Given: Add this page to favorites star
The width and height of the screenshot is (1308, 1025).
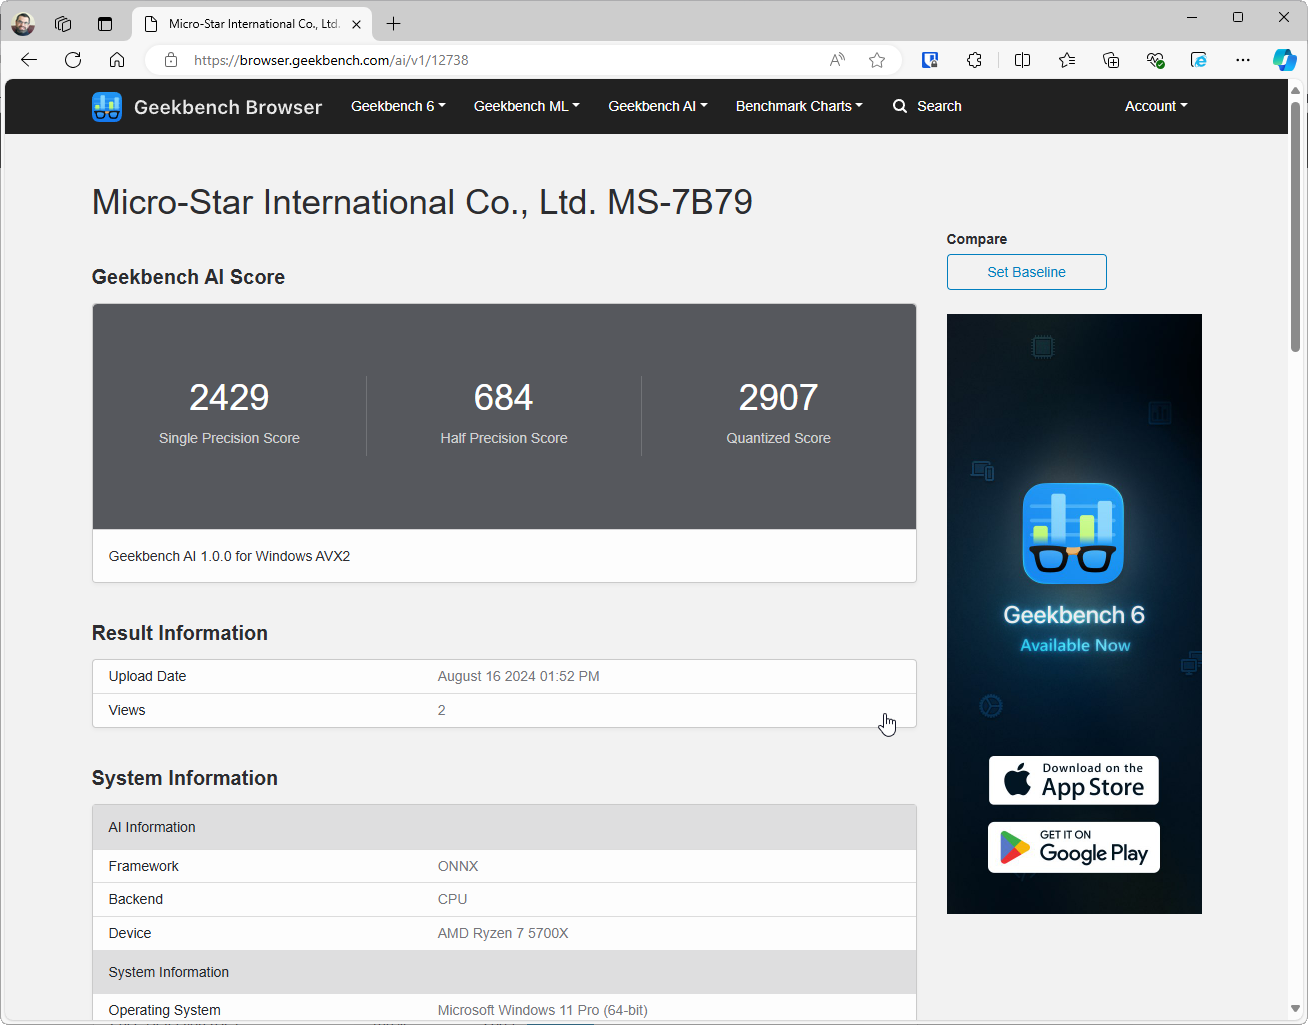Looking at the screenshot, I should tap(877, 60).
